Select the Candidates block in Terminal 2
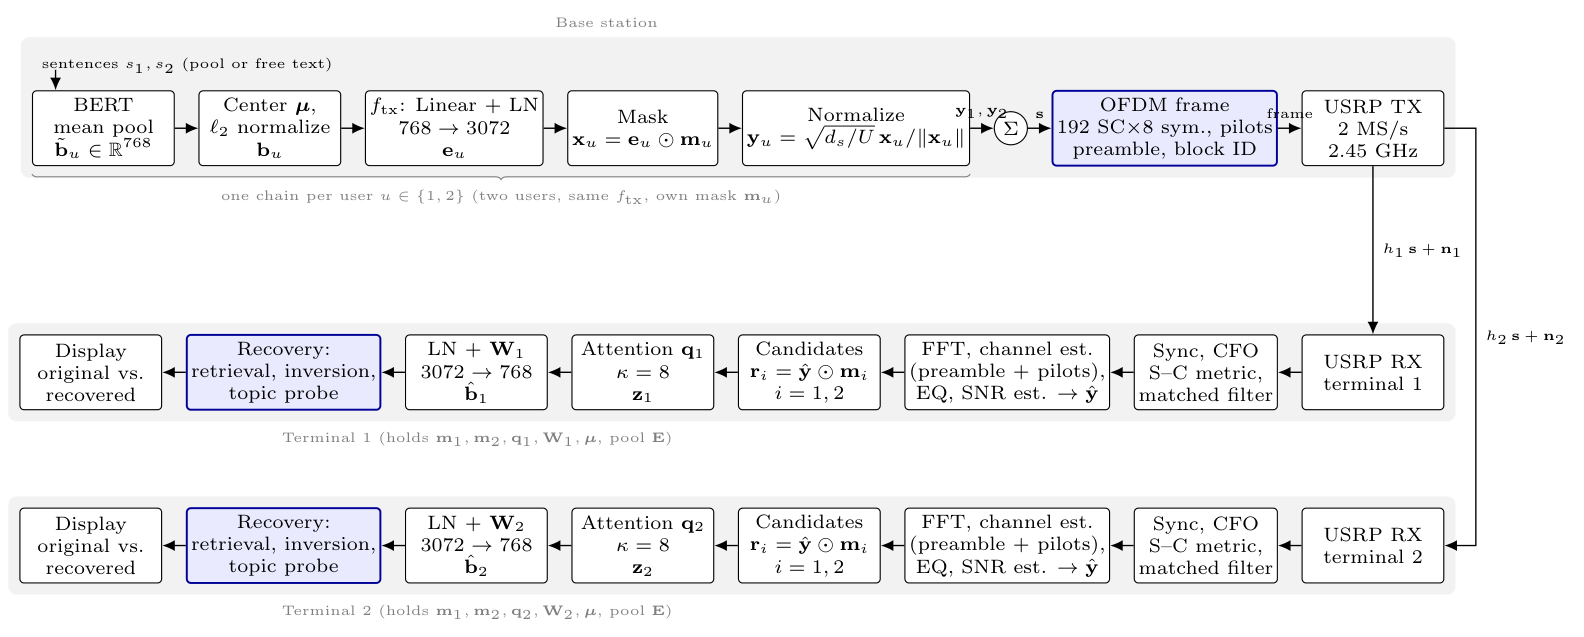Image resolution: width=1584 pixels, height=637 pixels. tap(809, 545)
